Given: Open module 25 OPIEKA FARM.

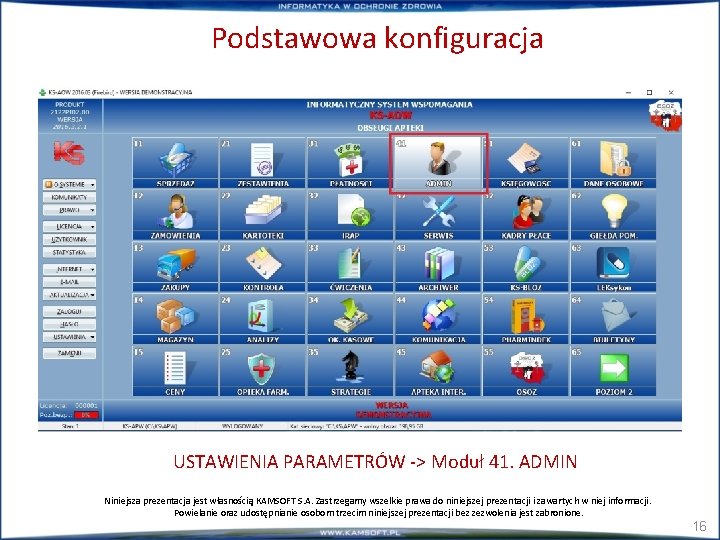Looking at the screenshot, I should (x=263, y=371).
